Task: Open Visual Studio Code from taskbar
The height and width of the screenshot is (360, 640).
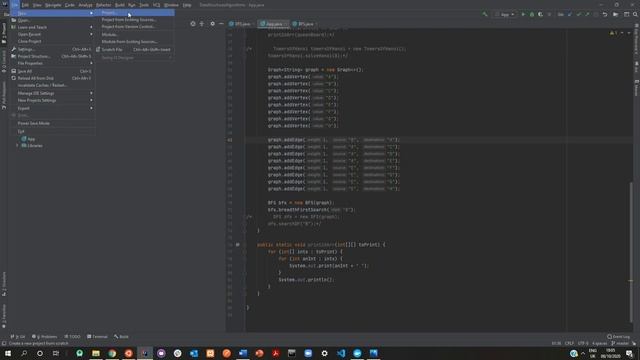Action: point(341,353)
